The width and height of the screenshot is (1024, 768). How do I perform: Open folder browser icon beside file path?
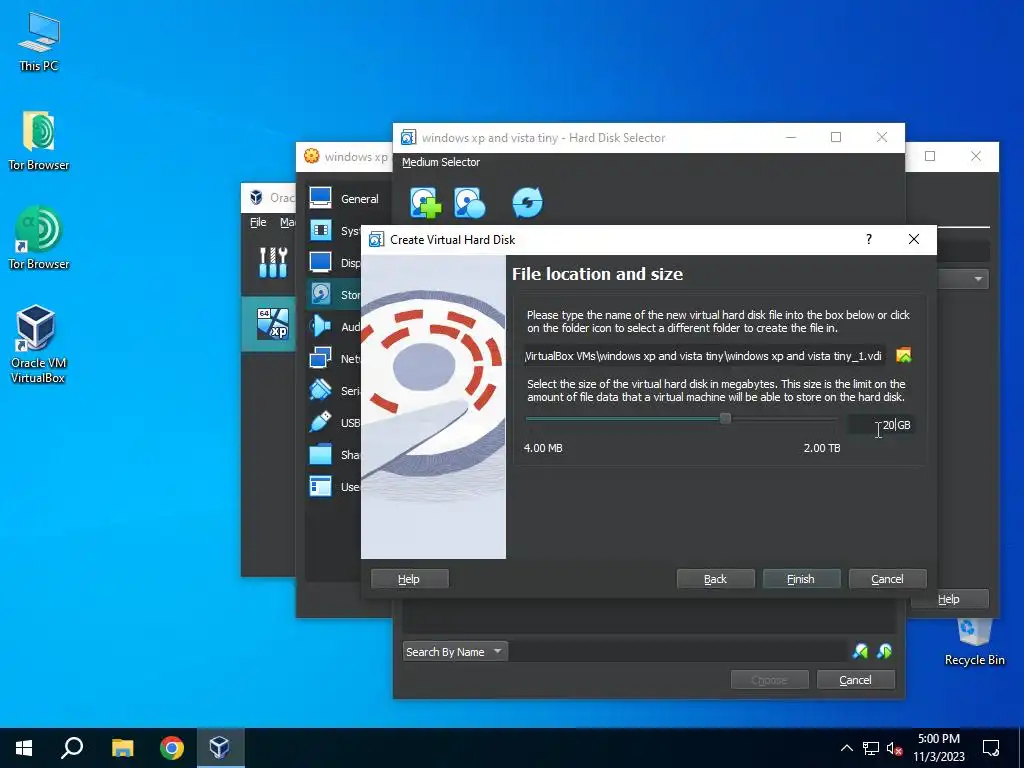pyautogui.click(x=904, y=356)
